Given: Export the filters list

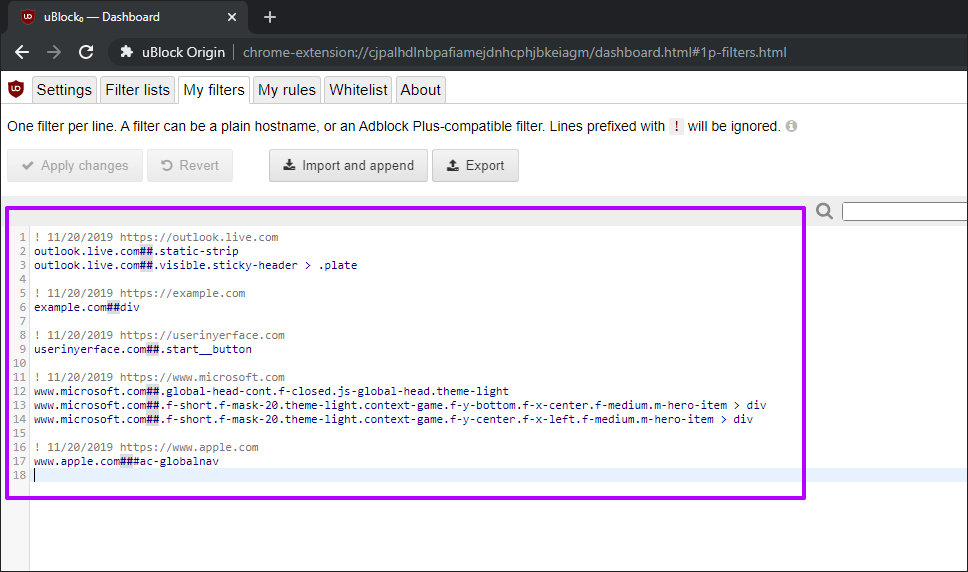Looking at the screenshot, I should coord(475,166).
